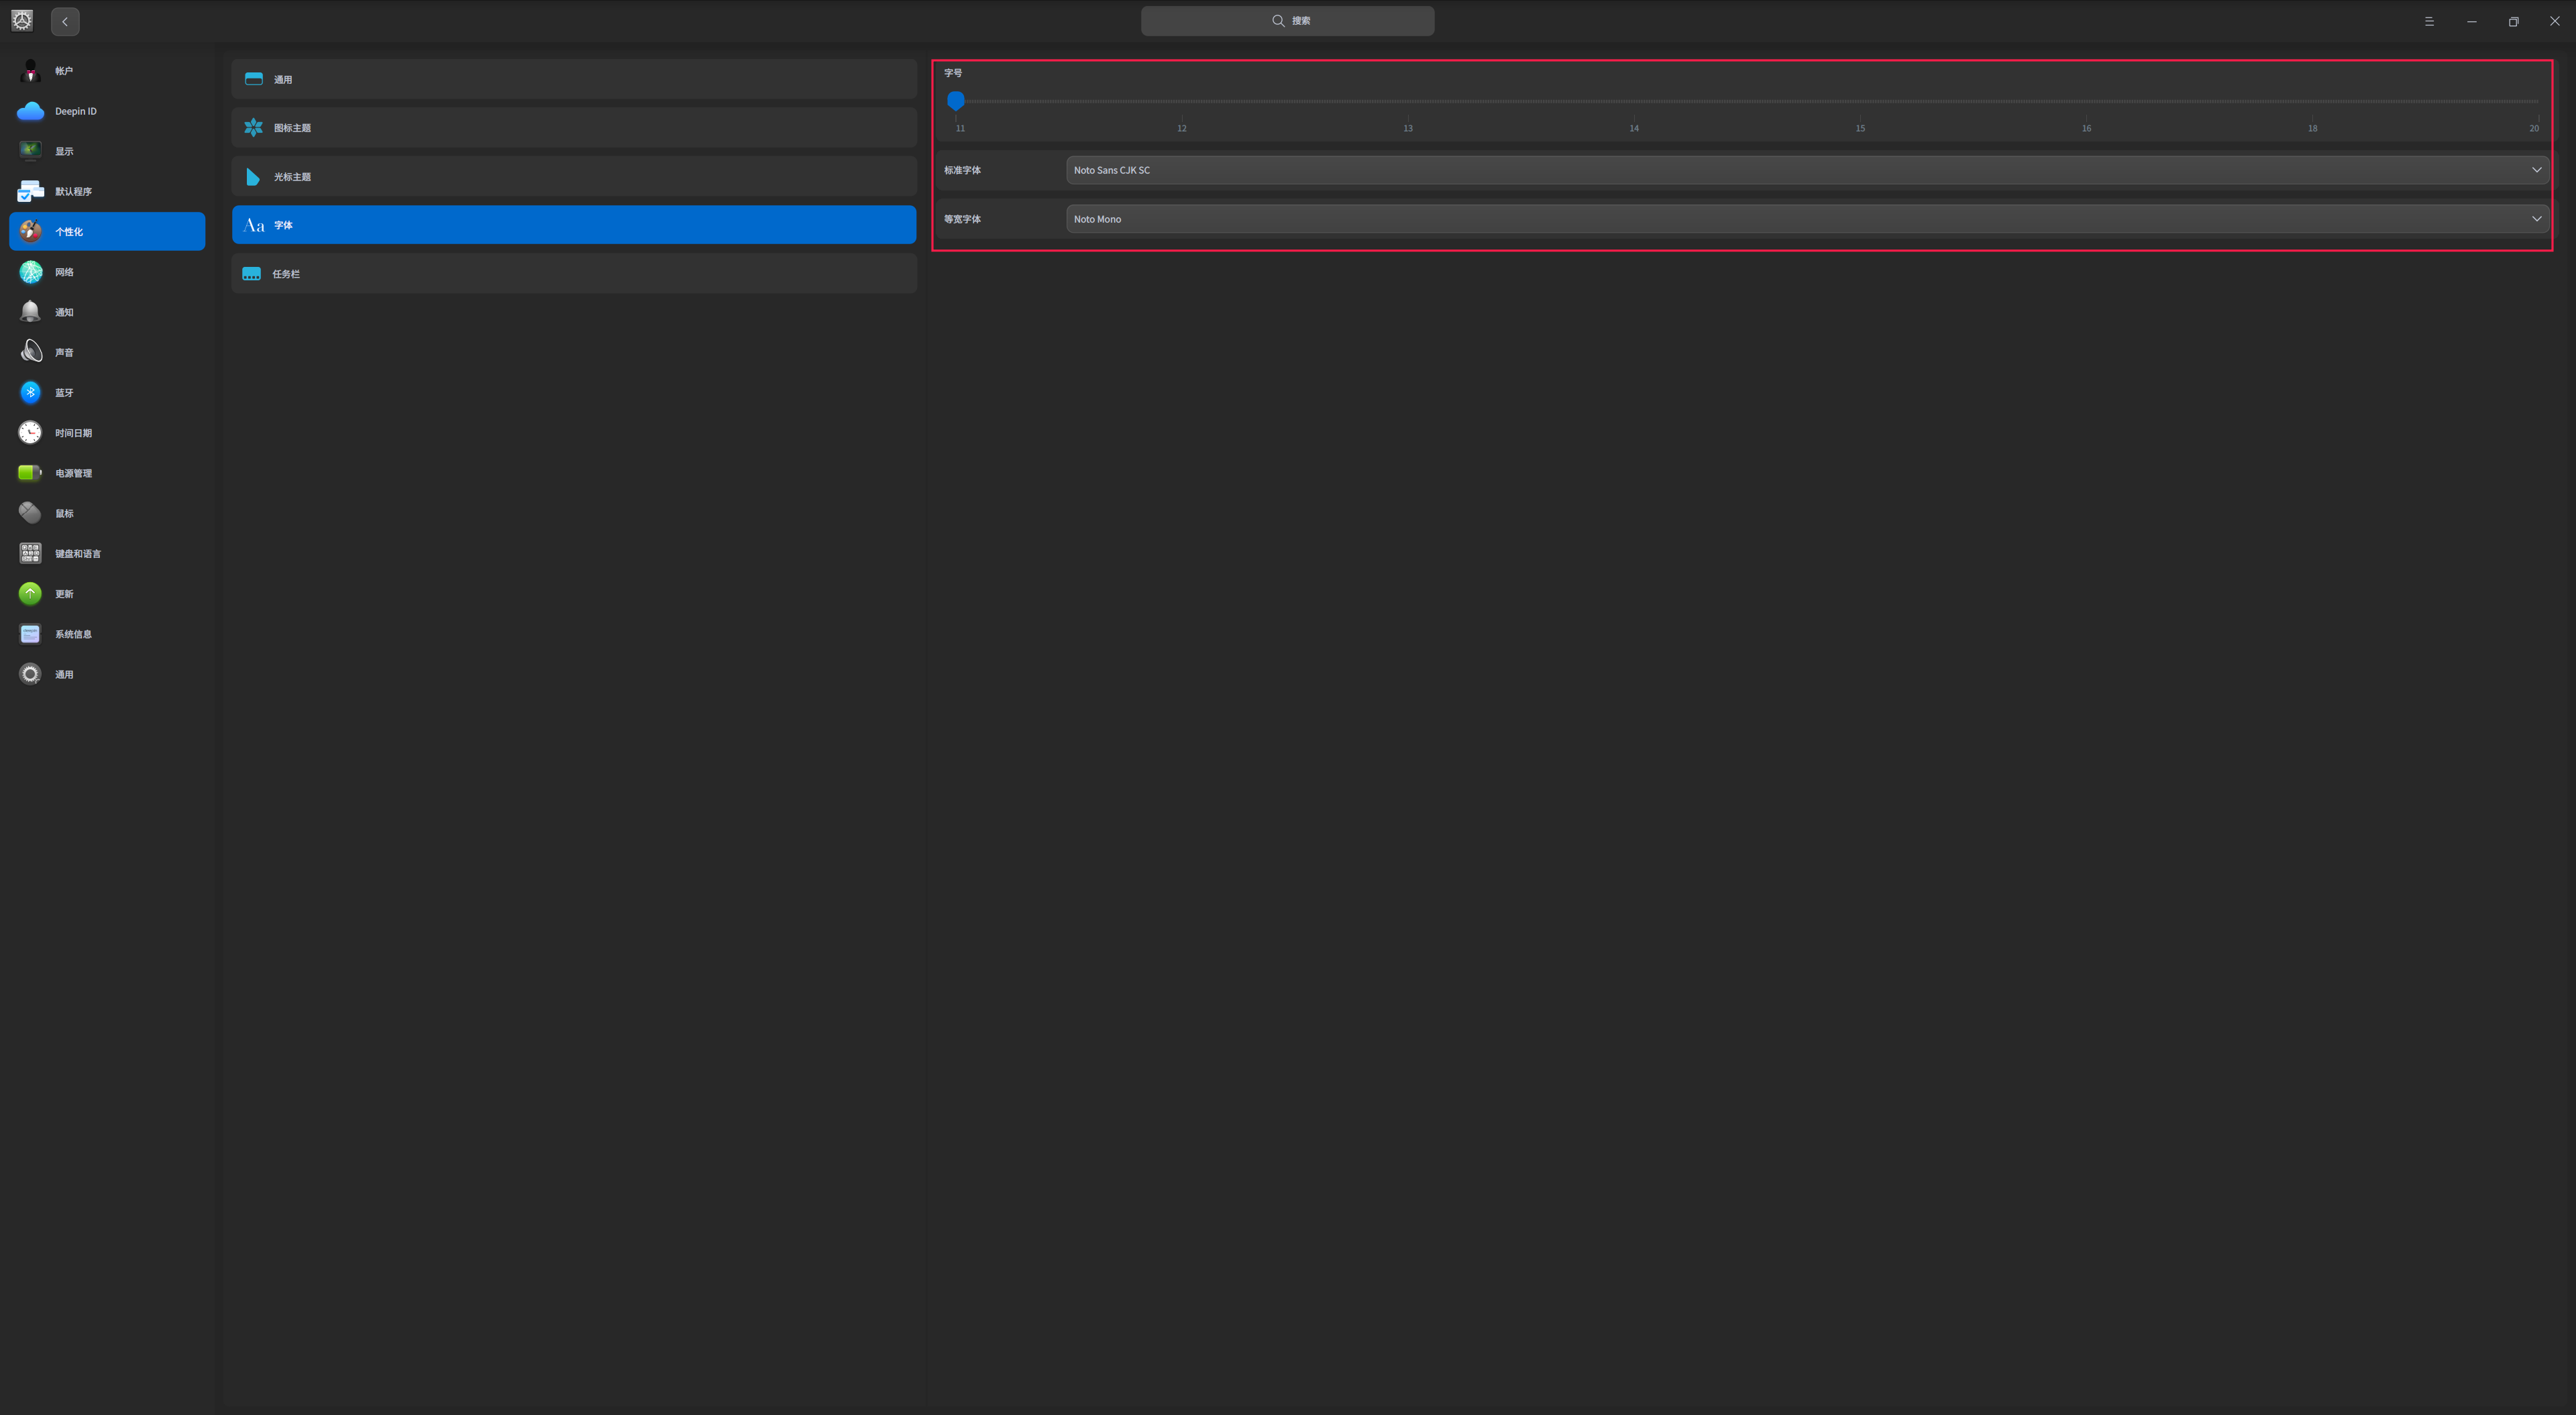Click inside the 搜索 search field
The width and height of the screenshot is (2576, 1415).
(1287, 20)
